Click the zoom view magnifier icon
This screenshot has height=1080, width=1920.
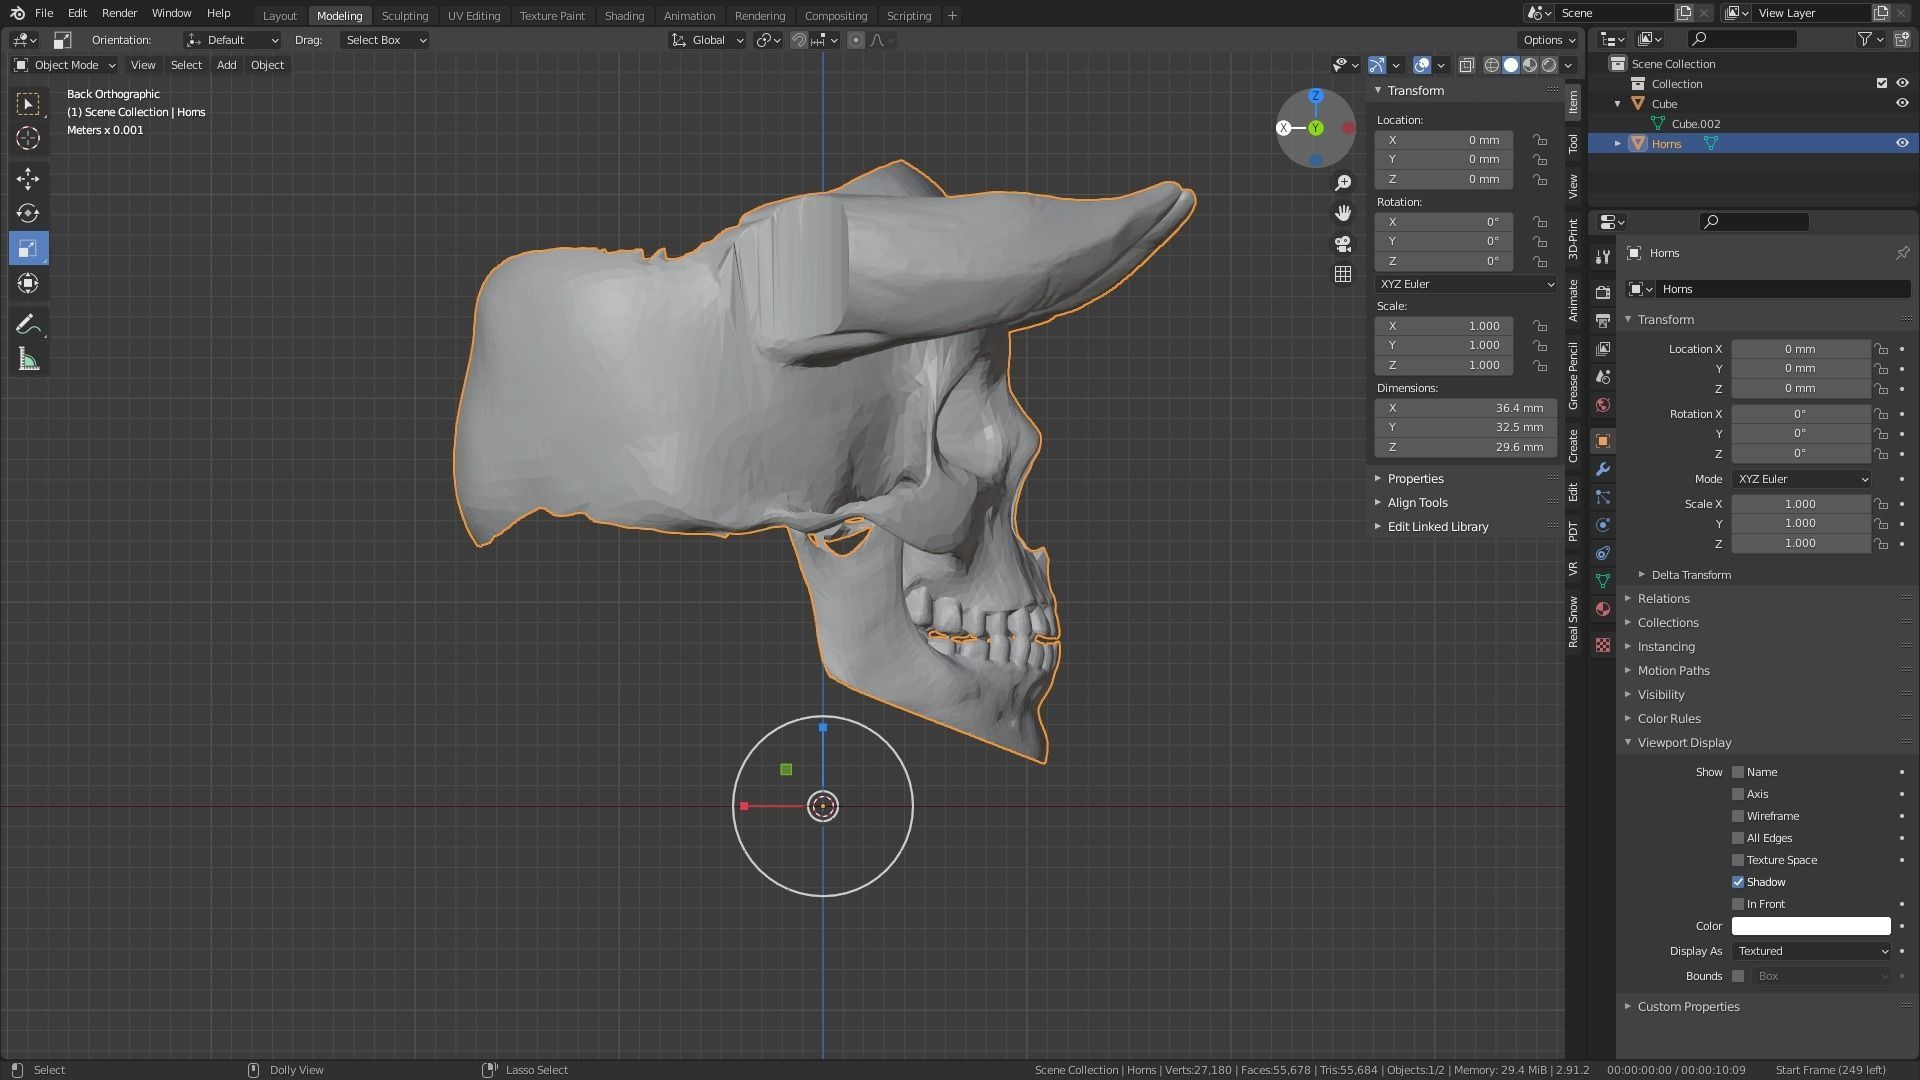pos(1343,183)
